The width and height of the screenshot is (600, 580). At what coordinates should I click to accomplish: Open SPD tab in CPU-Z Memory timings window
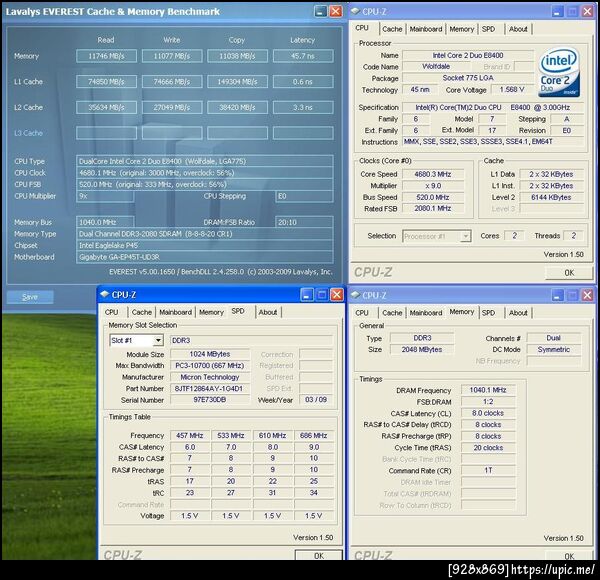(x=488, y=313)
